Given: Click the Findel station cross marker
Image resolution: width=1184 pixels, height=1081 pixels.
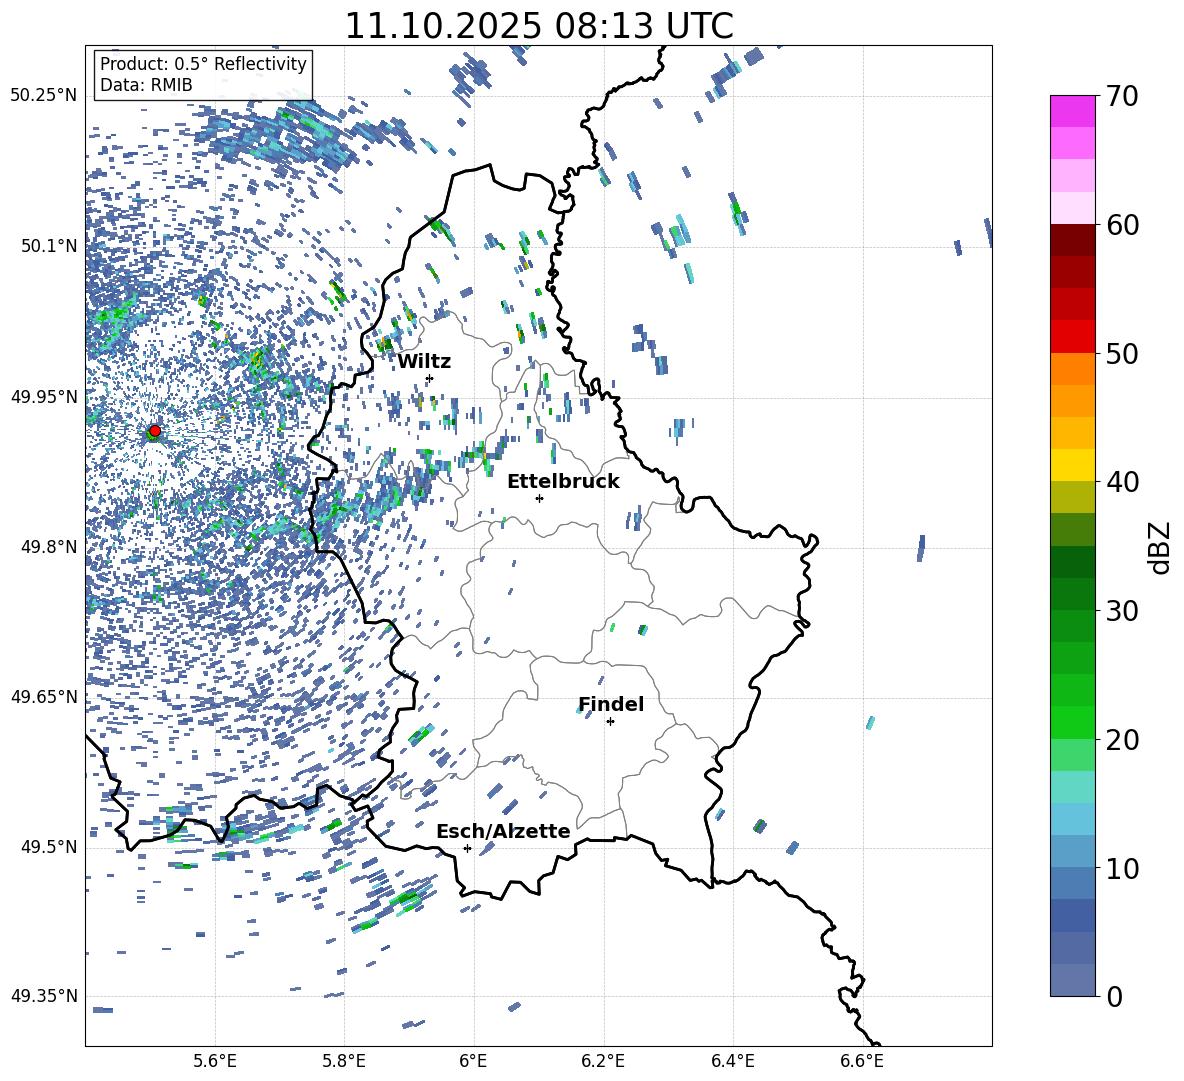Looking at the screenshot, I should click(610, 721).
